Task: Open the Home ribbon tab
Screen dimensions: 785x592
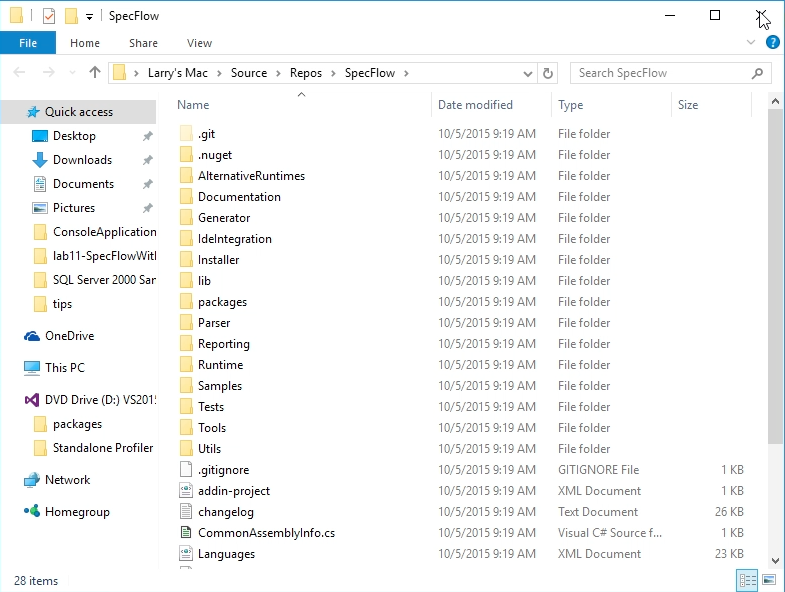Action: [85, 43]
